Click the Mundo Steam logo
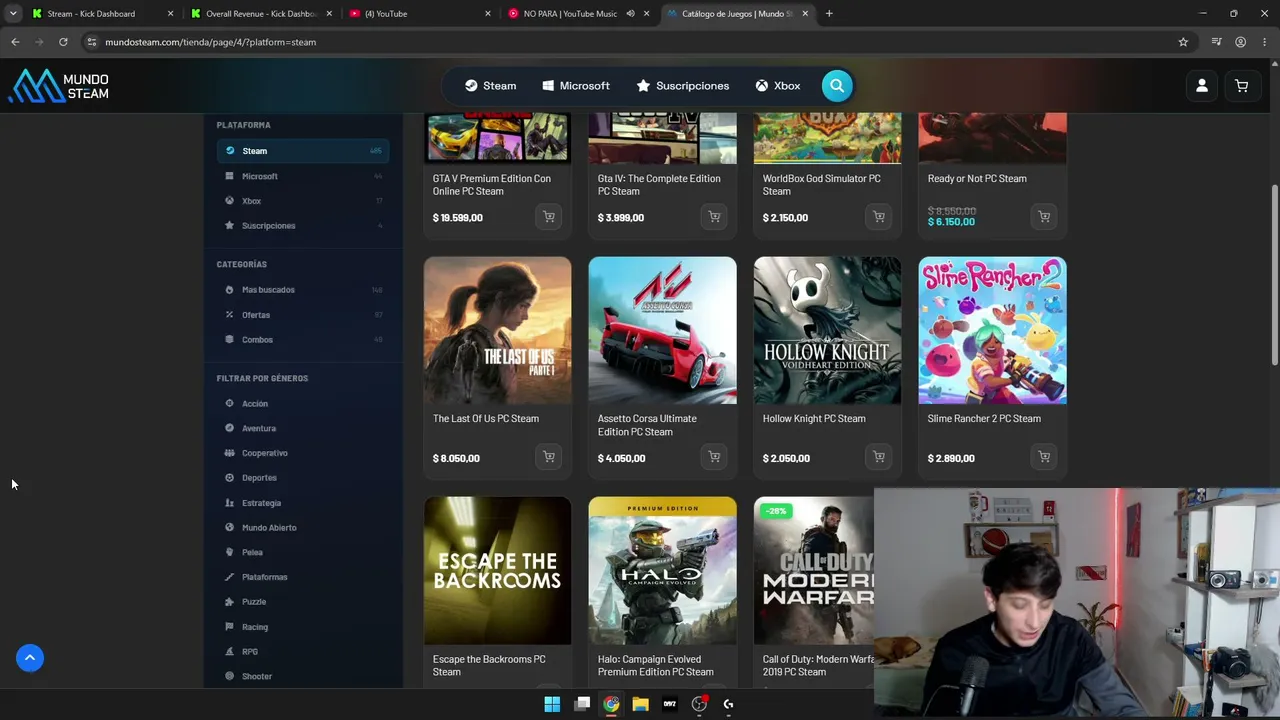Viewport: 1280px width, 720px height. [60, 86]
